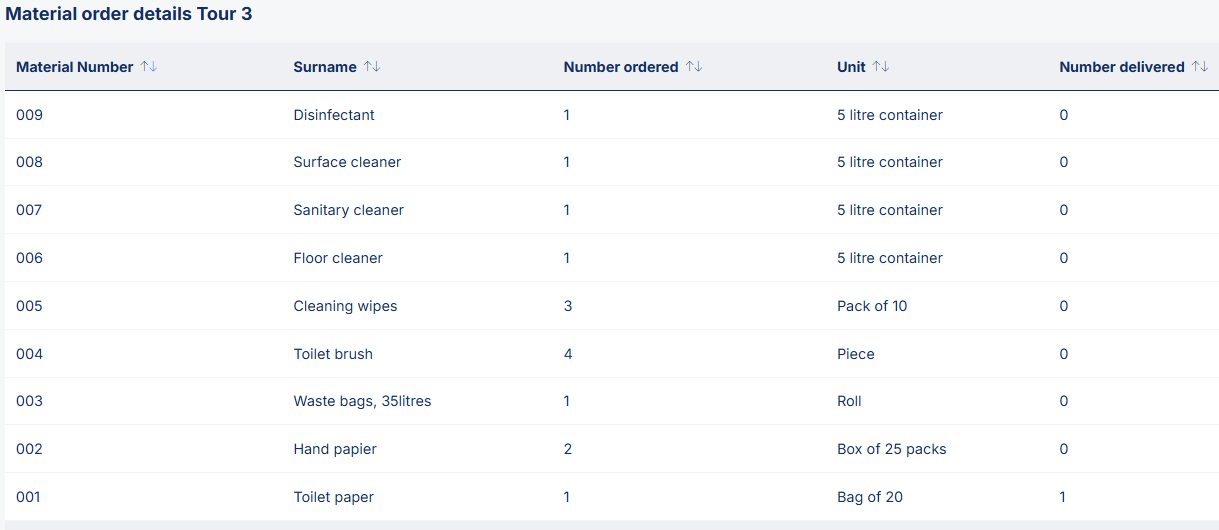The image size is (1219, 530).
Task: Select the Toilet paper row
Action: tap(333, 497)
